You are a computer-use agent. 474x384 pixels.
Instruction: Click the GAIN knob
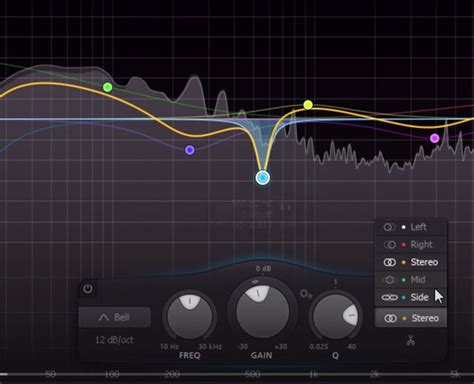tap(262, 311)
